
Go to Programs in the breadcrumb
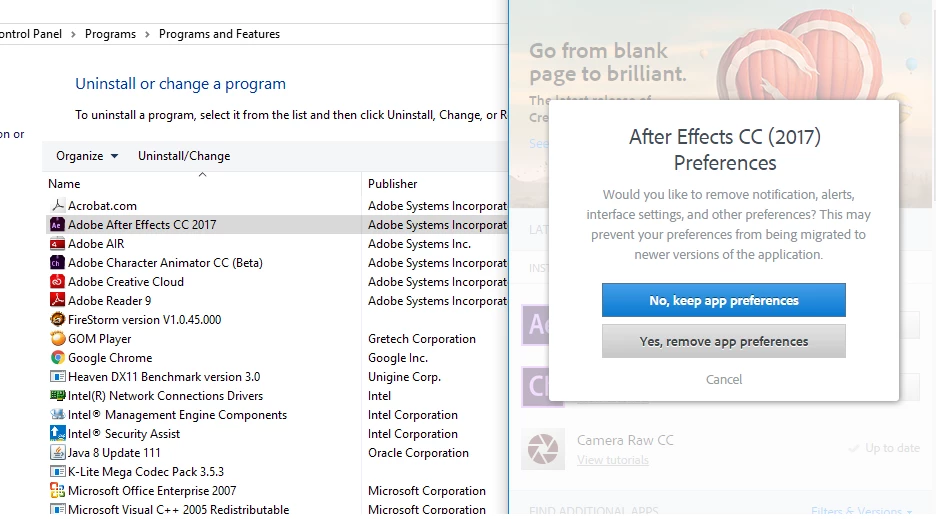pyautogui.click(x=110, y=34)
